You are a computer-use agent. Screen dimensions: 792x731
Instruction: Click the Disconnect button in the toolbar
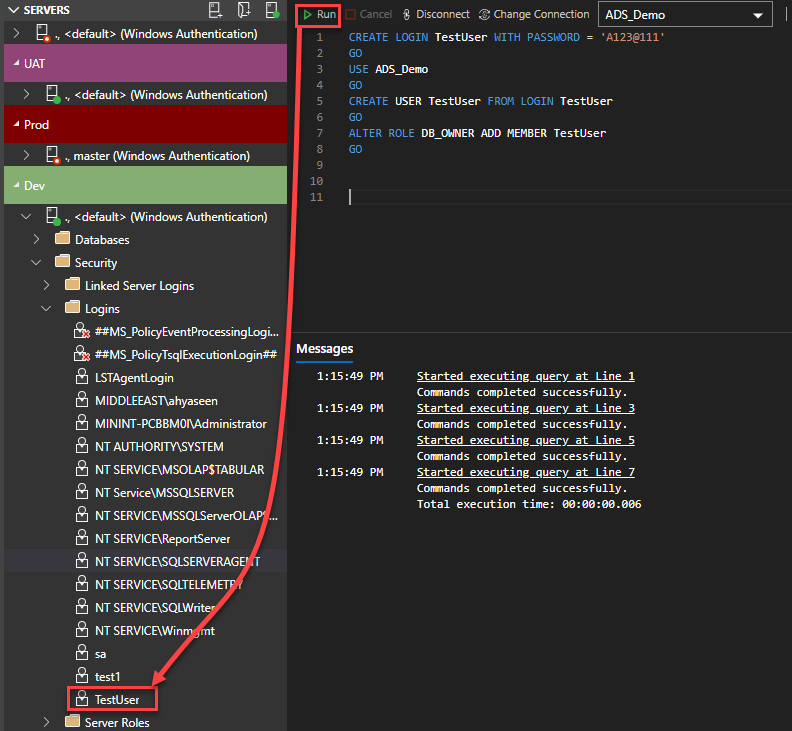click(435, 15)
